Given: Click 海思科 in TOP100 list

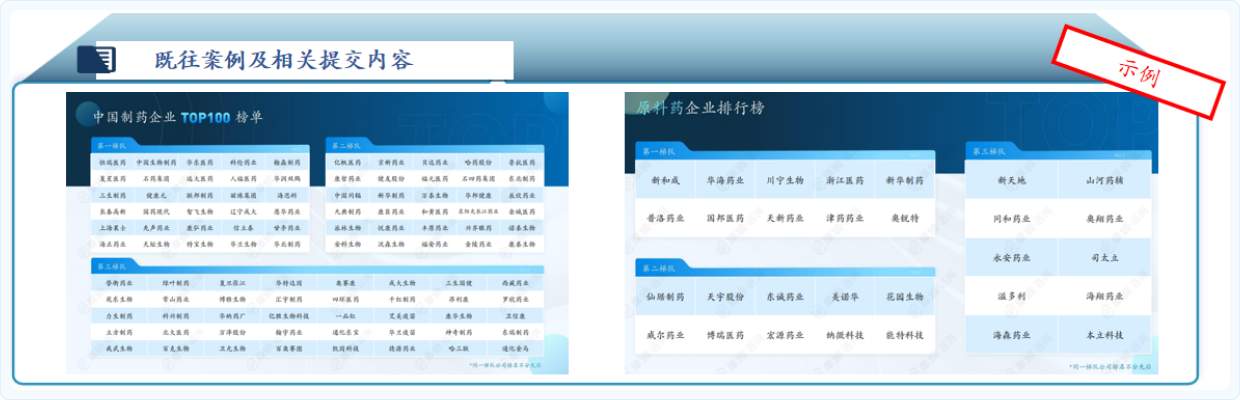Looking at the screenshot, I should tap(287, 195).
